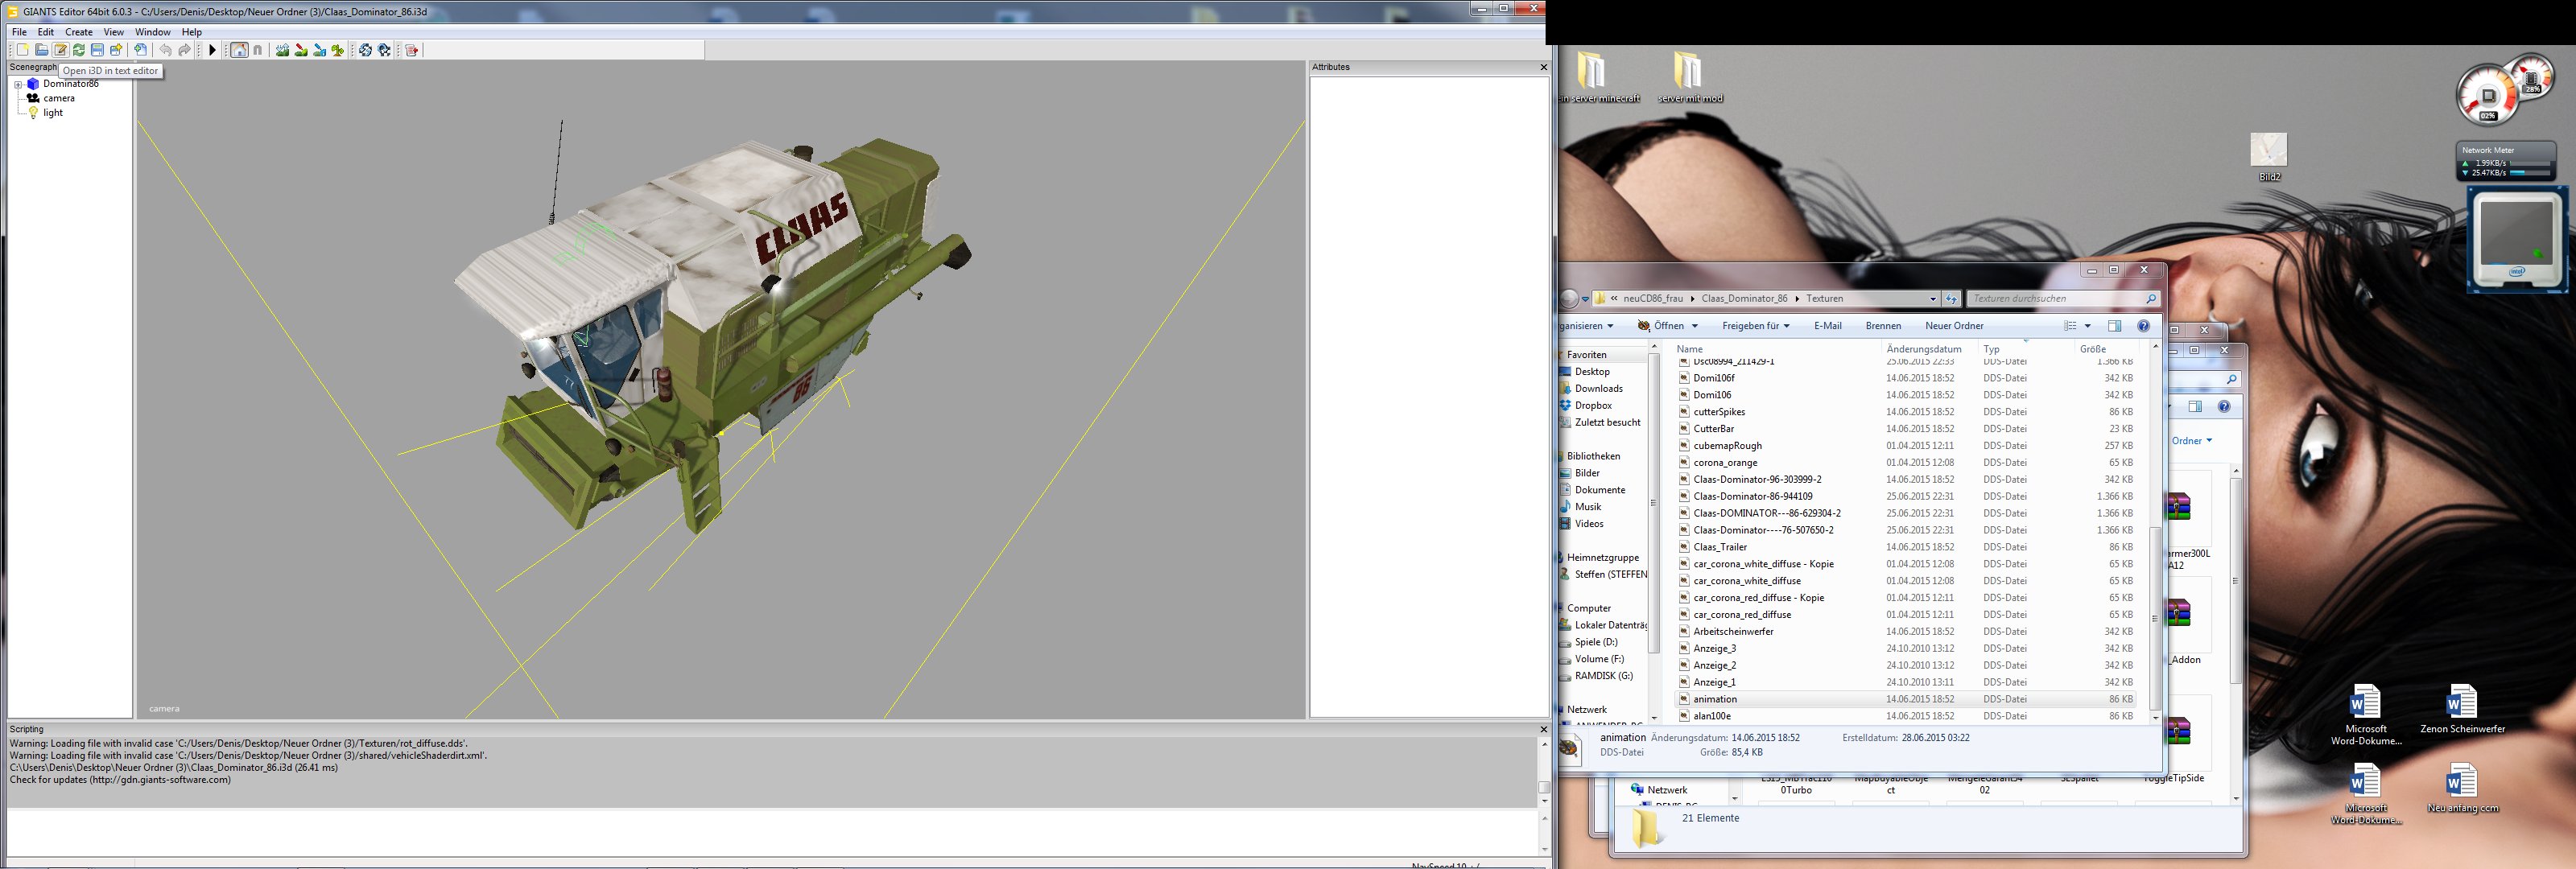Click the page-with-plus toolbar icon in GIANTS Editor
Viewport: 2576px width, 869px height.
click(141, 50)
